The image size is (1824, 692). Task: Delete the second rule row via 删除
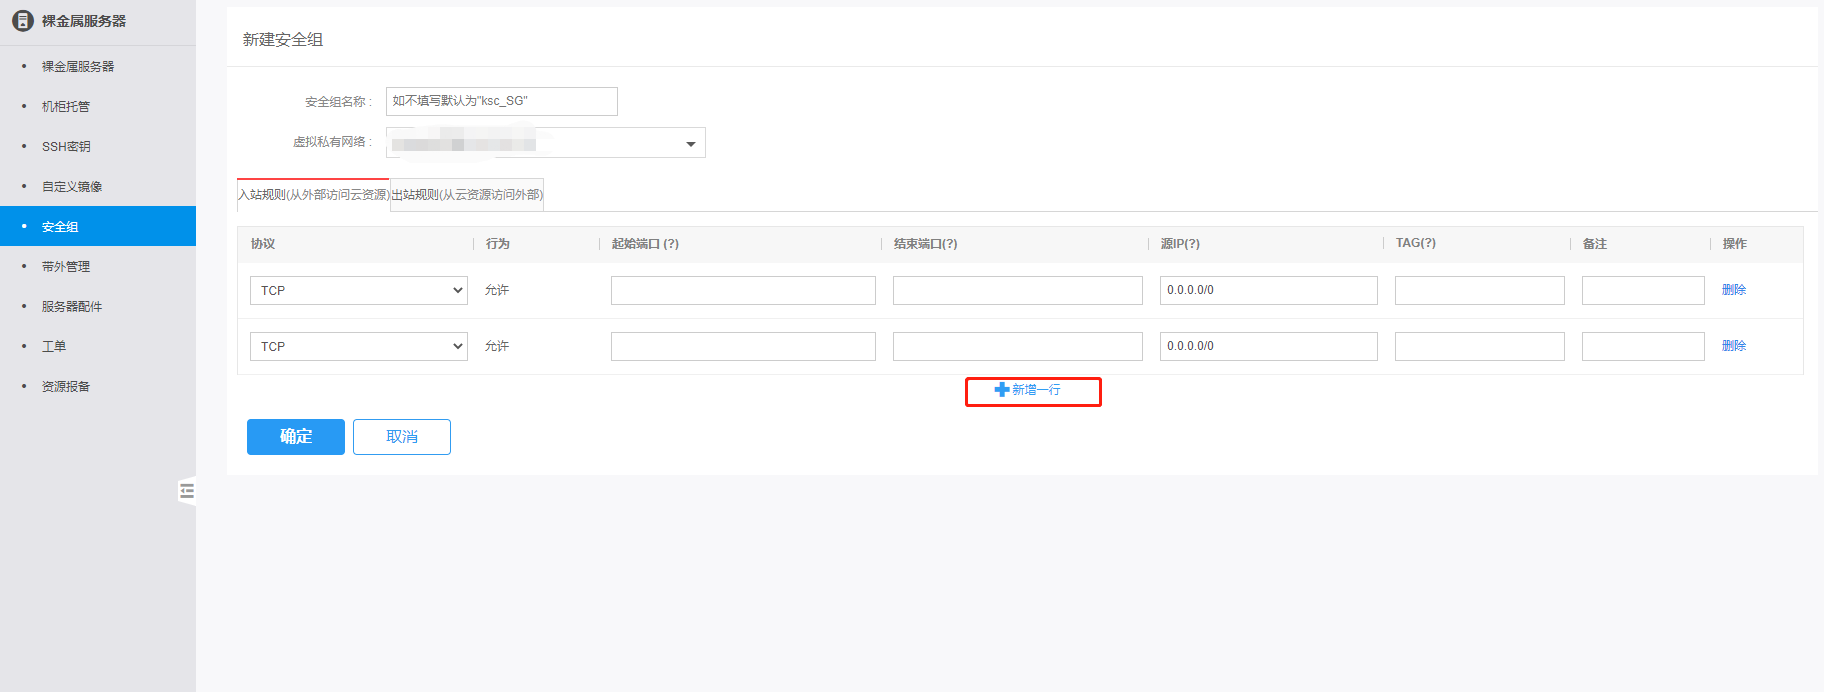point(1734,346)
